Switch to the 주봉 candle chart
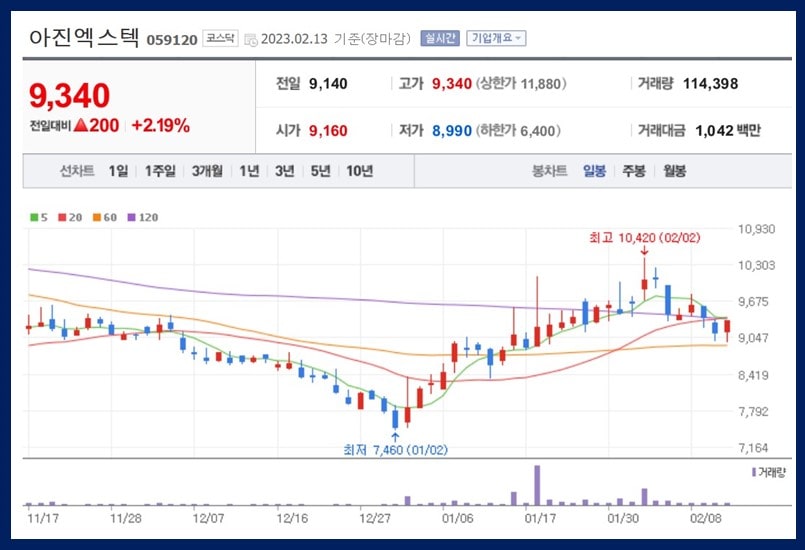 (x=634, y=171)
